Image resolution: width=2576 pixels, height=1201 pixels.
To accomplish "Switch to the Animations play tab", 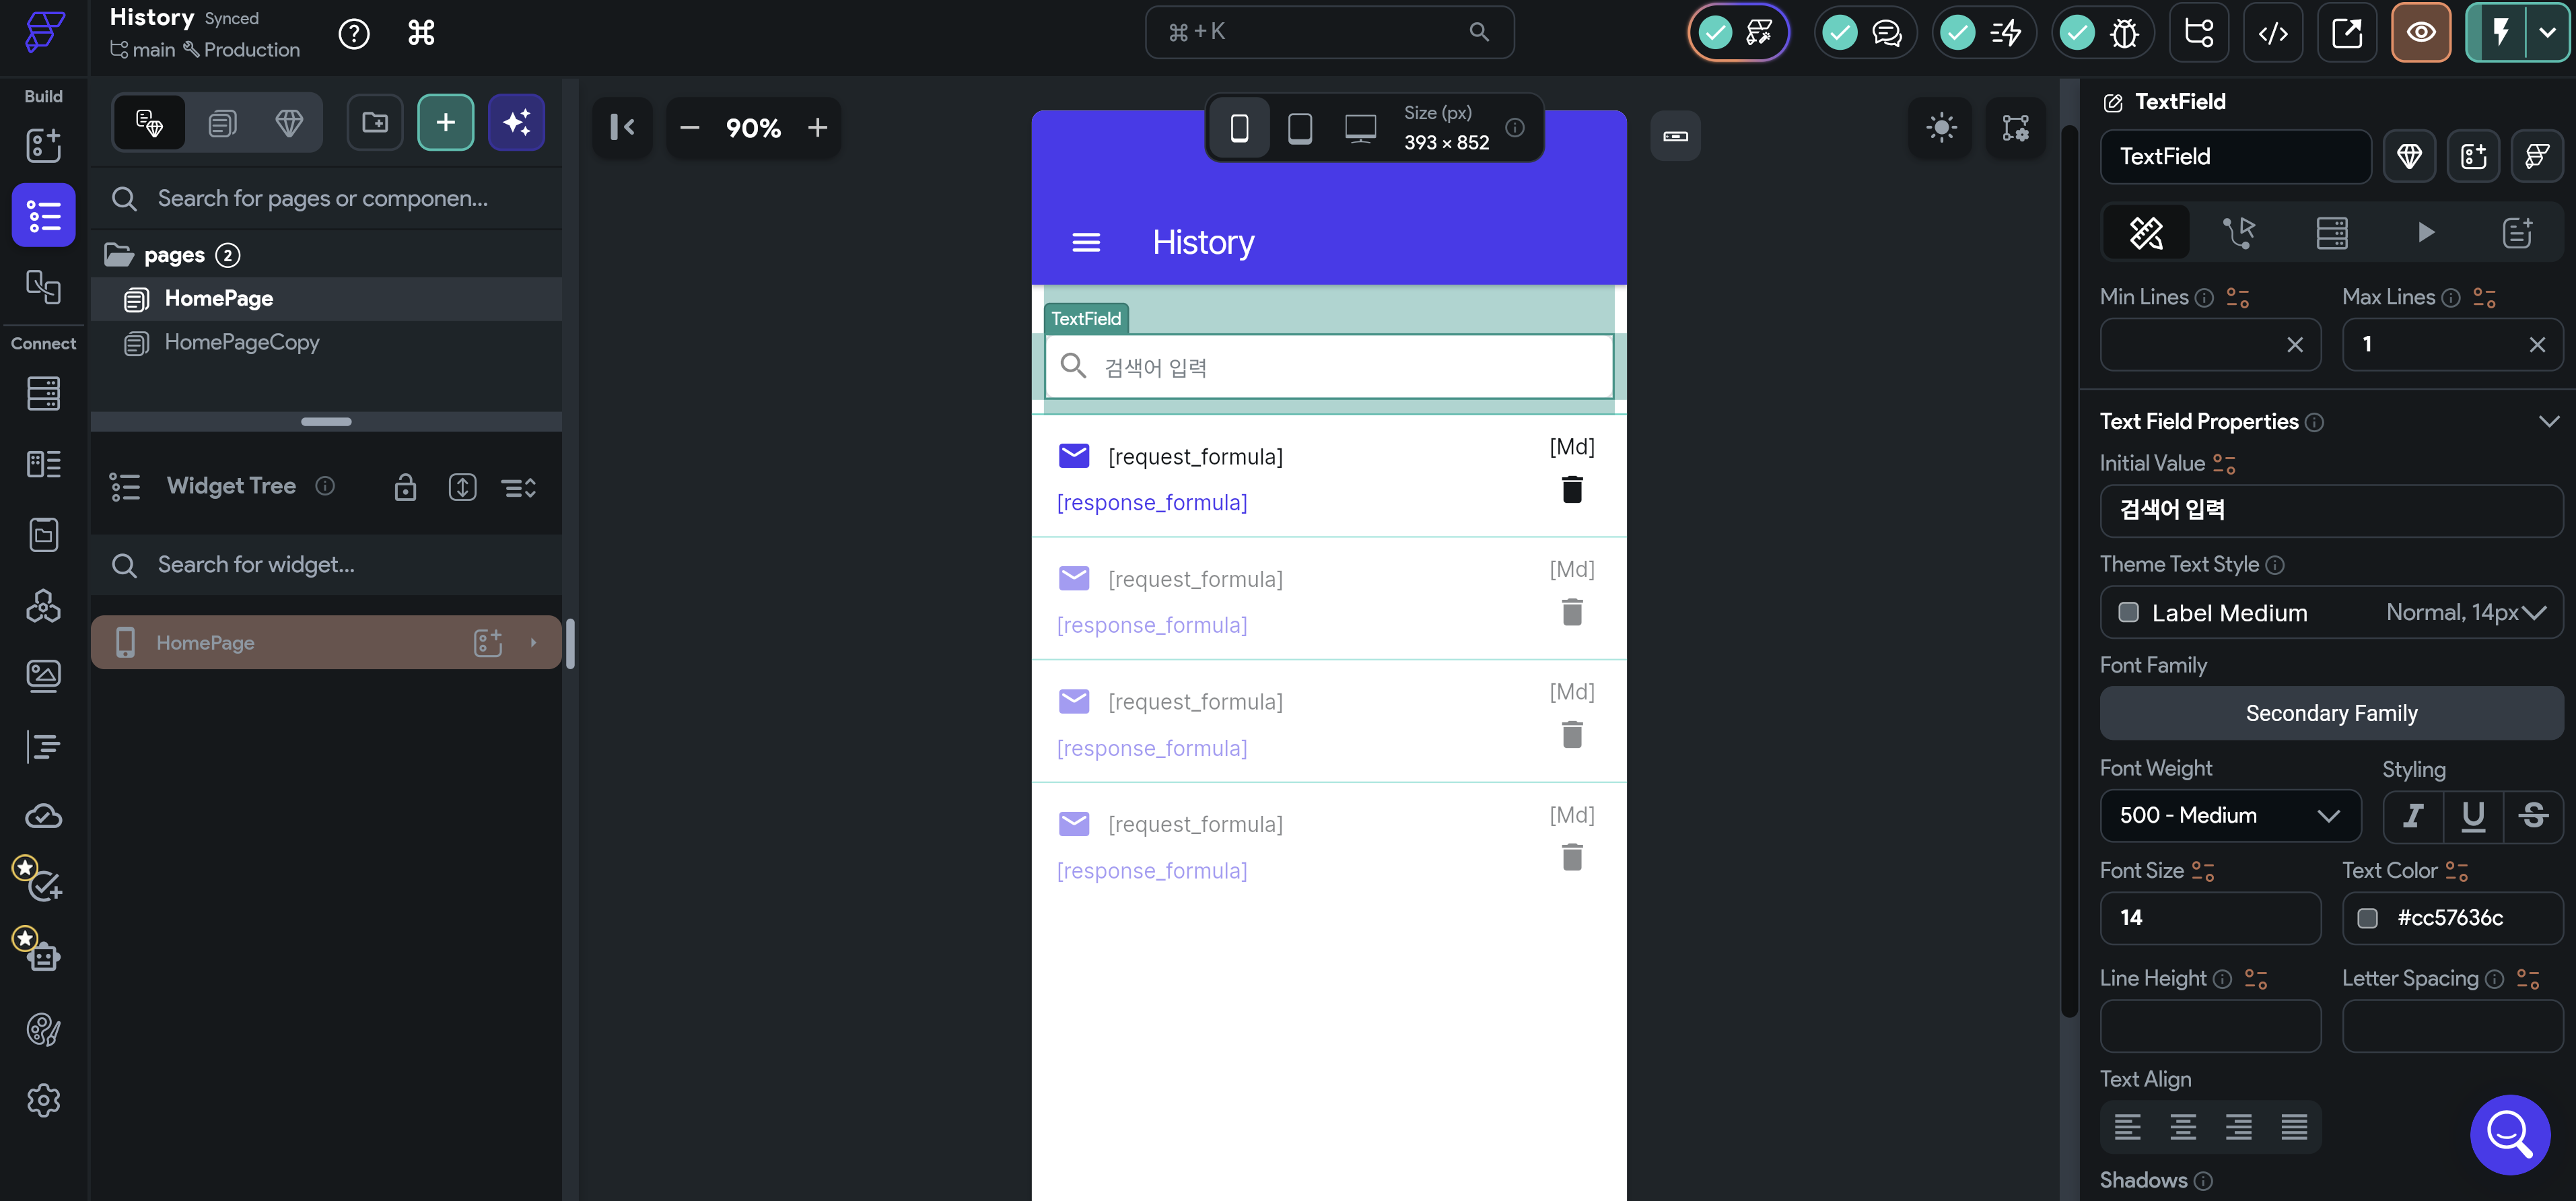I will pyautogui.click(x=2425, y=233).
